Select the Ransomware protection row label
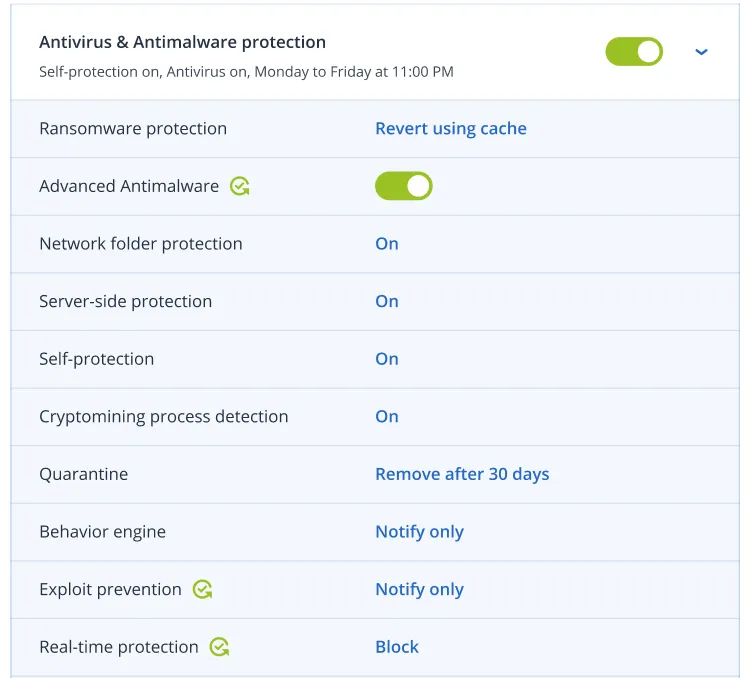Screen dimensions: 752x678 [133, 129]
